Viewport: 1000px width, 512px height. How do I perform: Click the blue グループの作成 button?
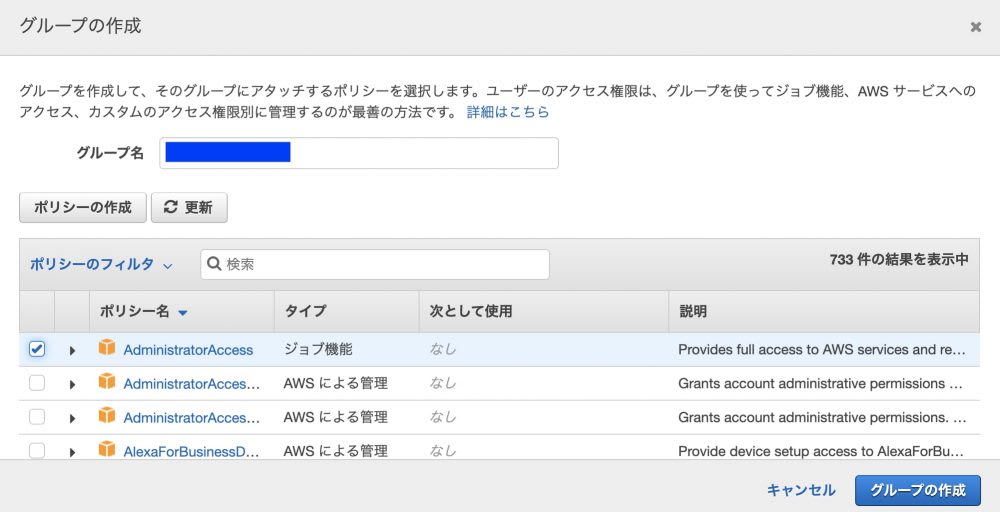coord(918,490)
